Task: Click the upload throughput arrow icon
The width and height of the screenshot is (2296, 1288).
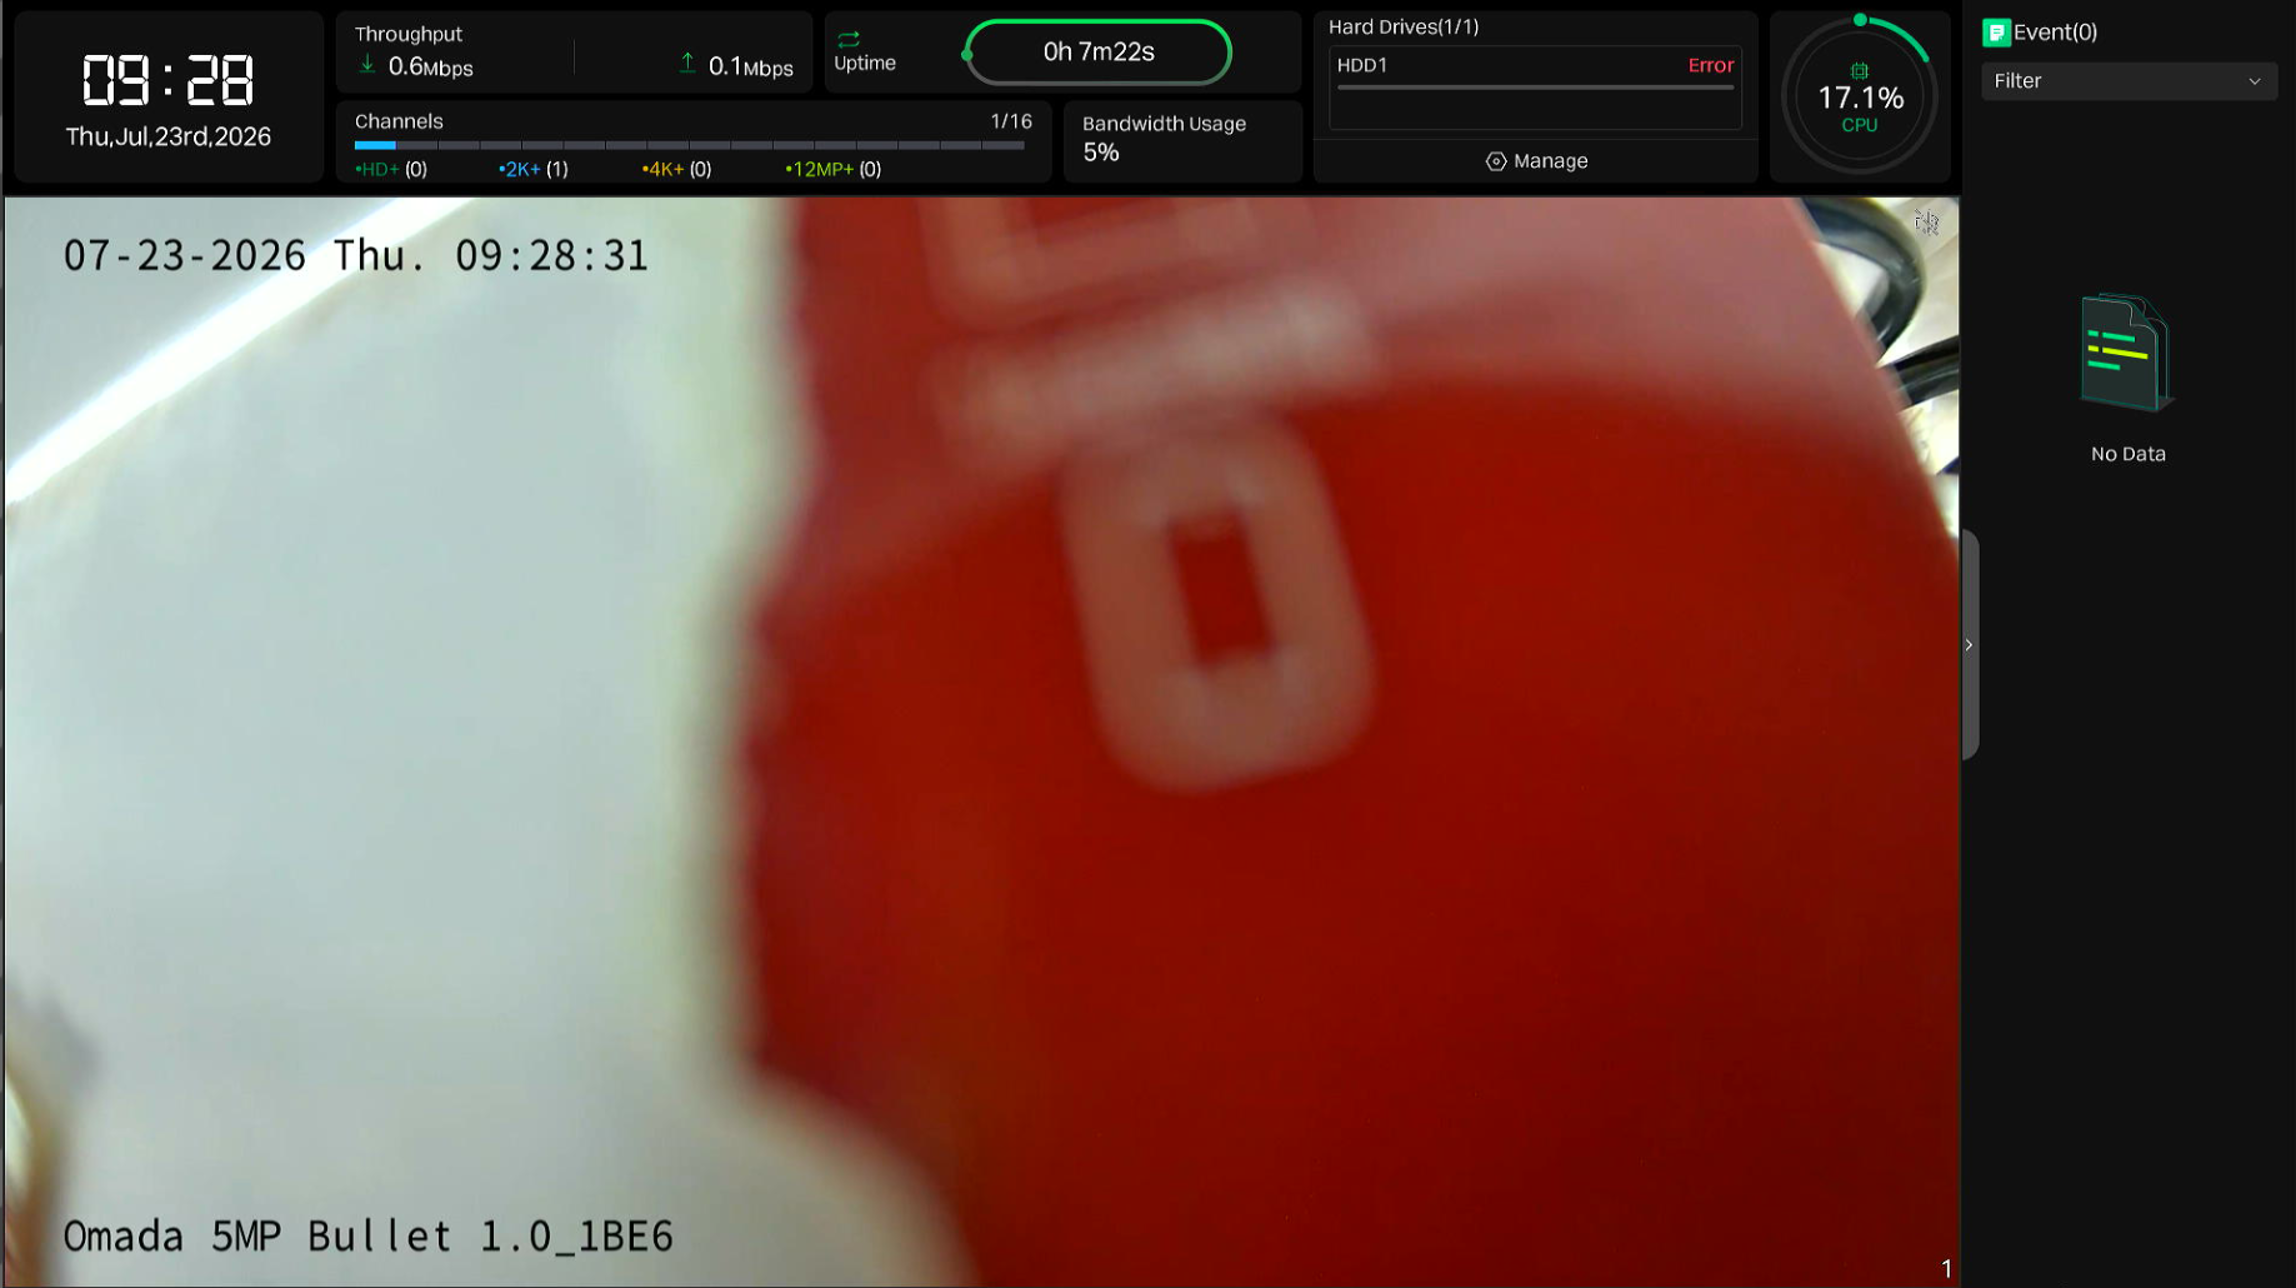Action: tap(687, 64)
